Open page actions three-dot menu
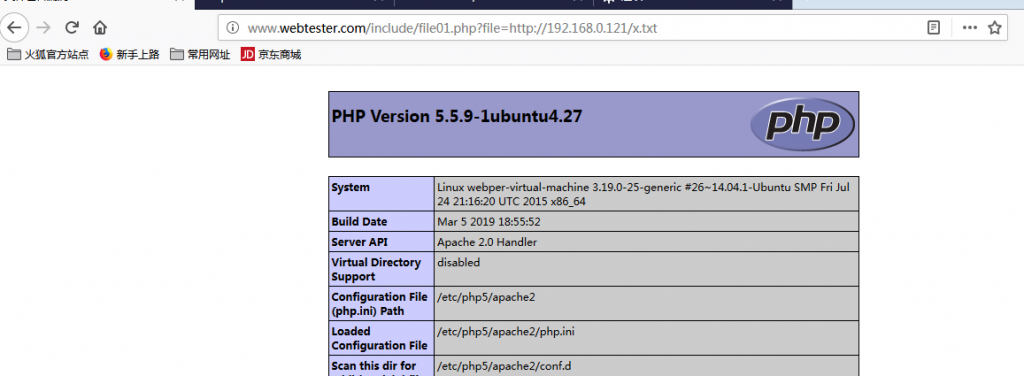This screenshot has width=1024, height=376. (970, 28)
